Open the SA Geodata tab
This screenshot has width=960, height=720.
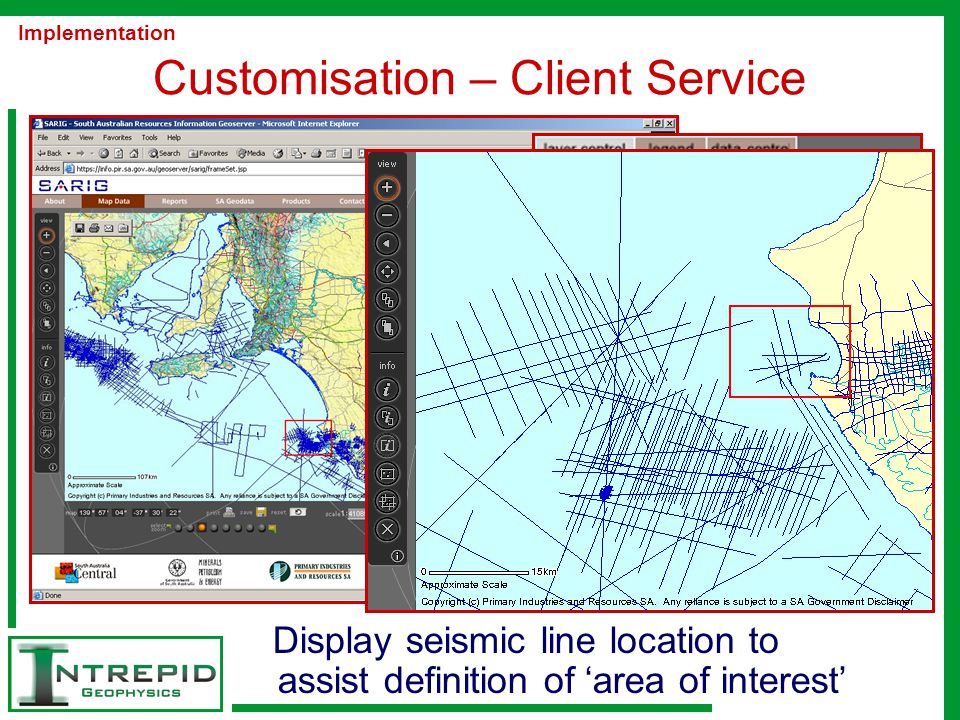234,201
